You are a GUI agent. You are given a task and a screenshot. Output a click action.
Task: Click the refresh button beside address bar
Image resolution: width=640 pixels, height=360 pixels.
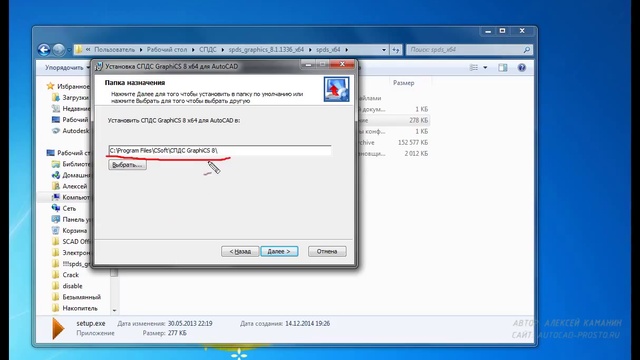tap(396, 50)
